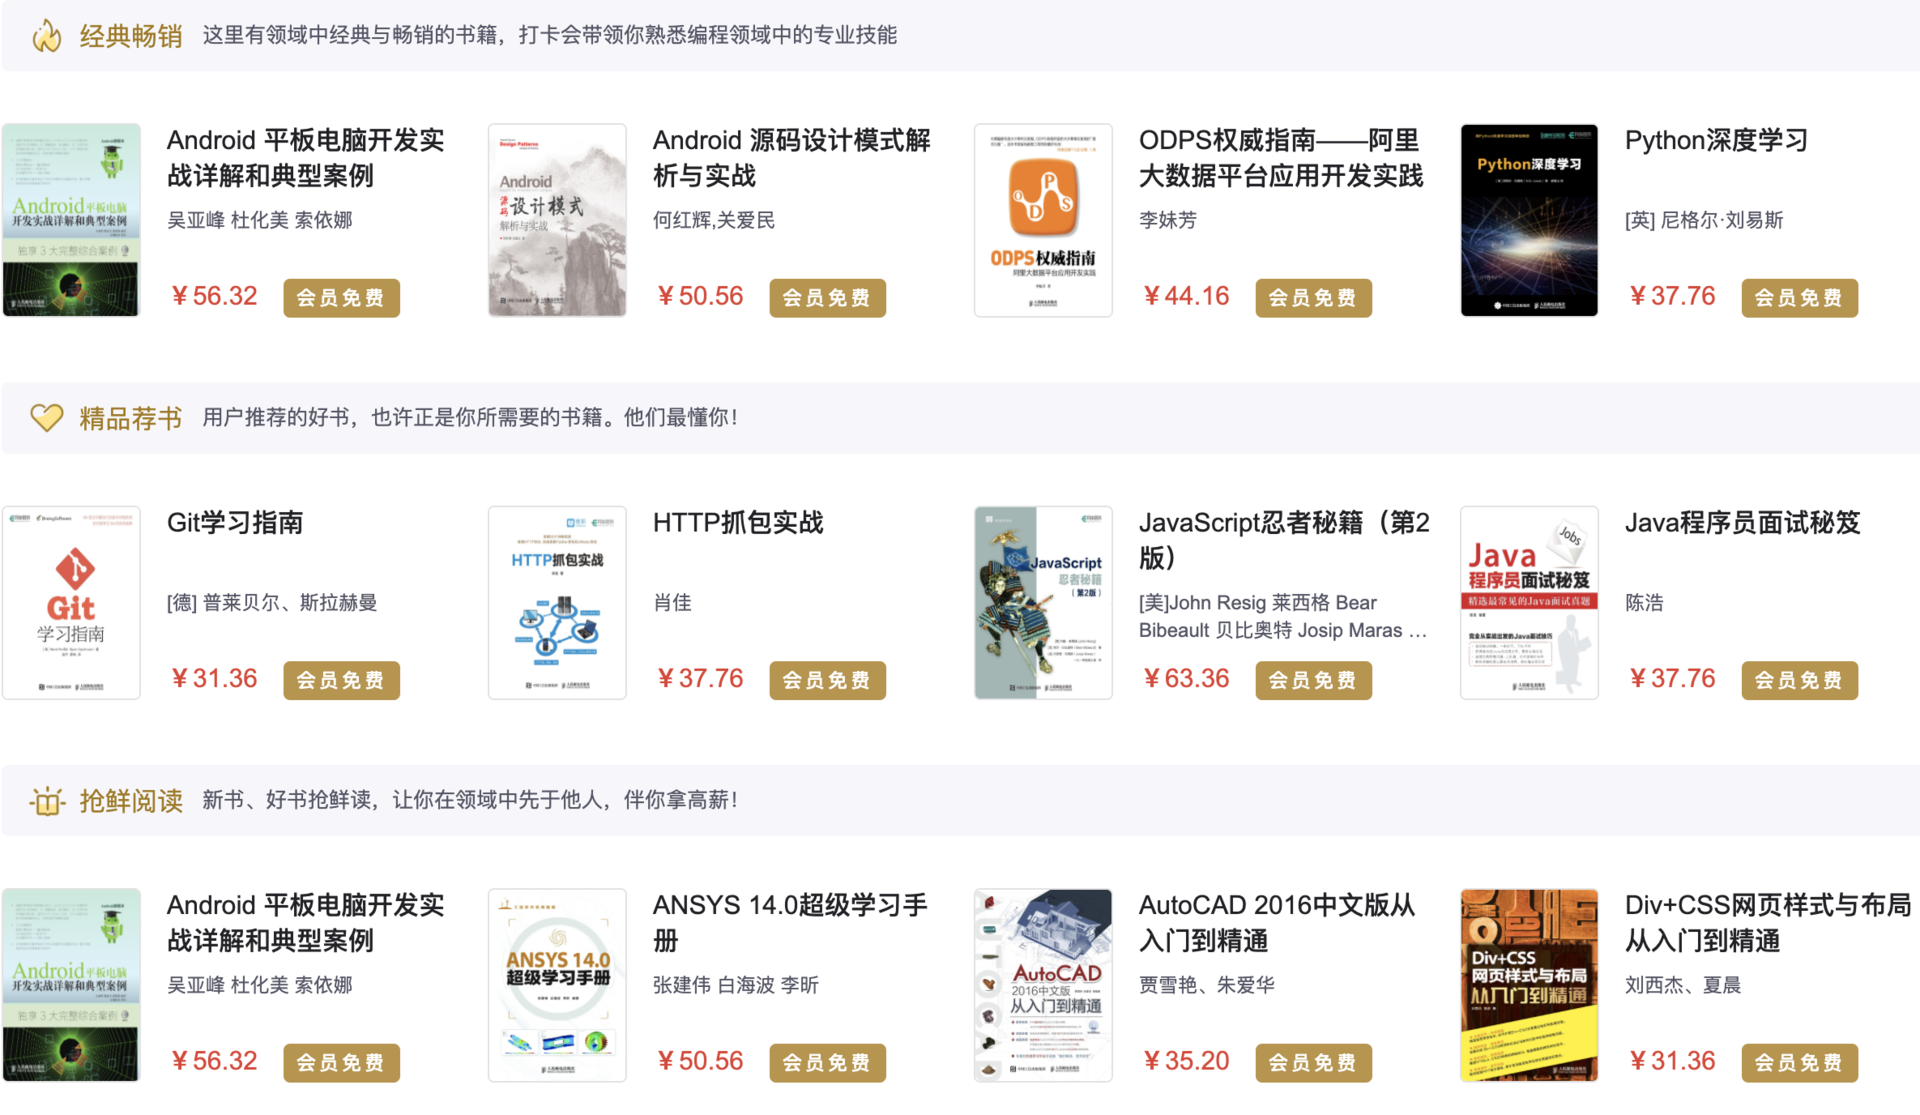
Task: Click the heart icon beside 精品荐书
Action: click(x=46, y=417)
